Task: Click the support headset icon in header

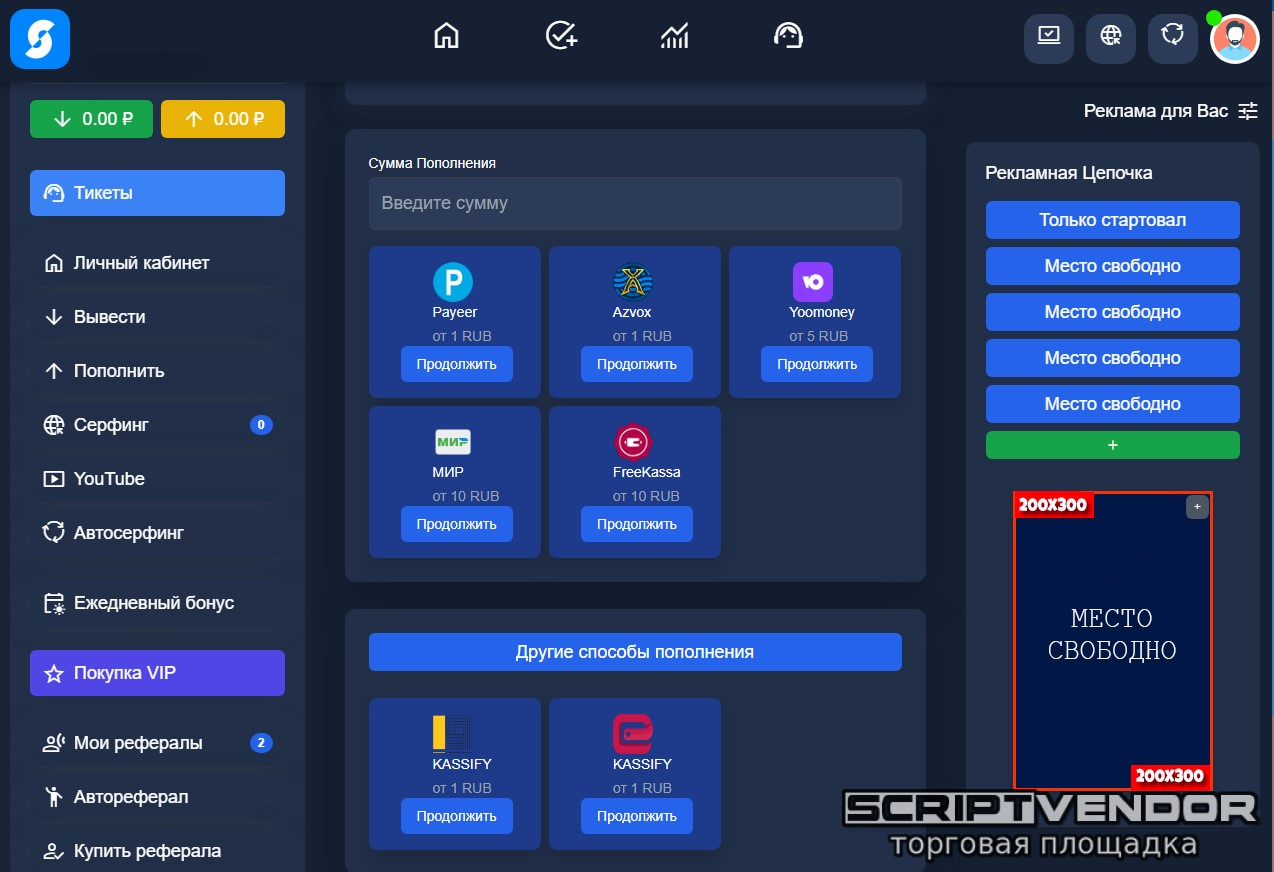Action: click(789, 36)
